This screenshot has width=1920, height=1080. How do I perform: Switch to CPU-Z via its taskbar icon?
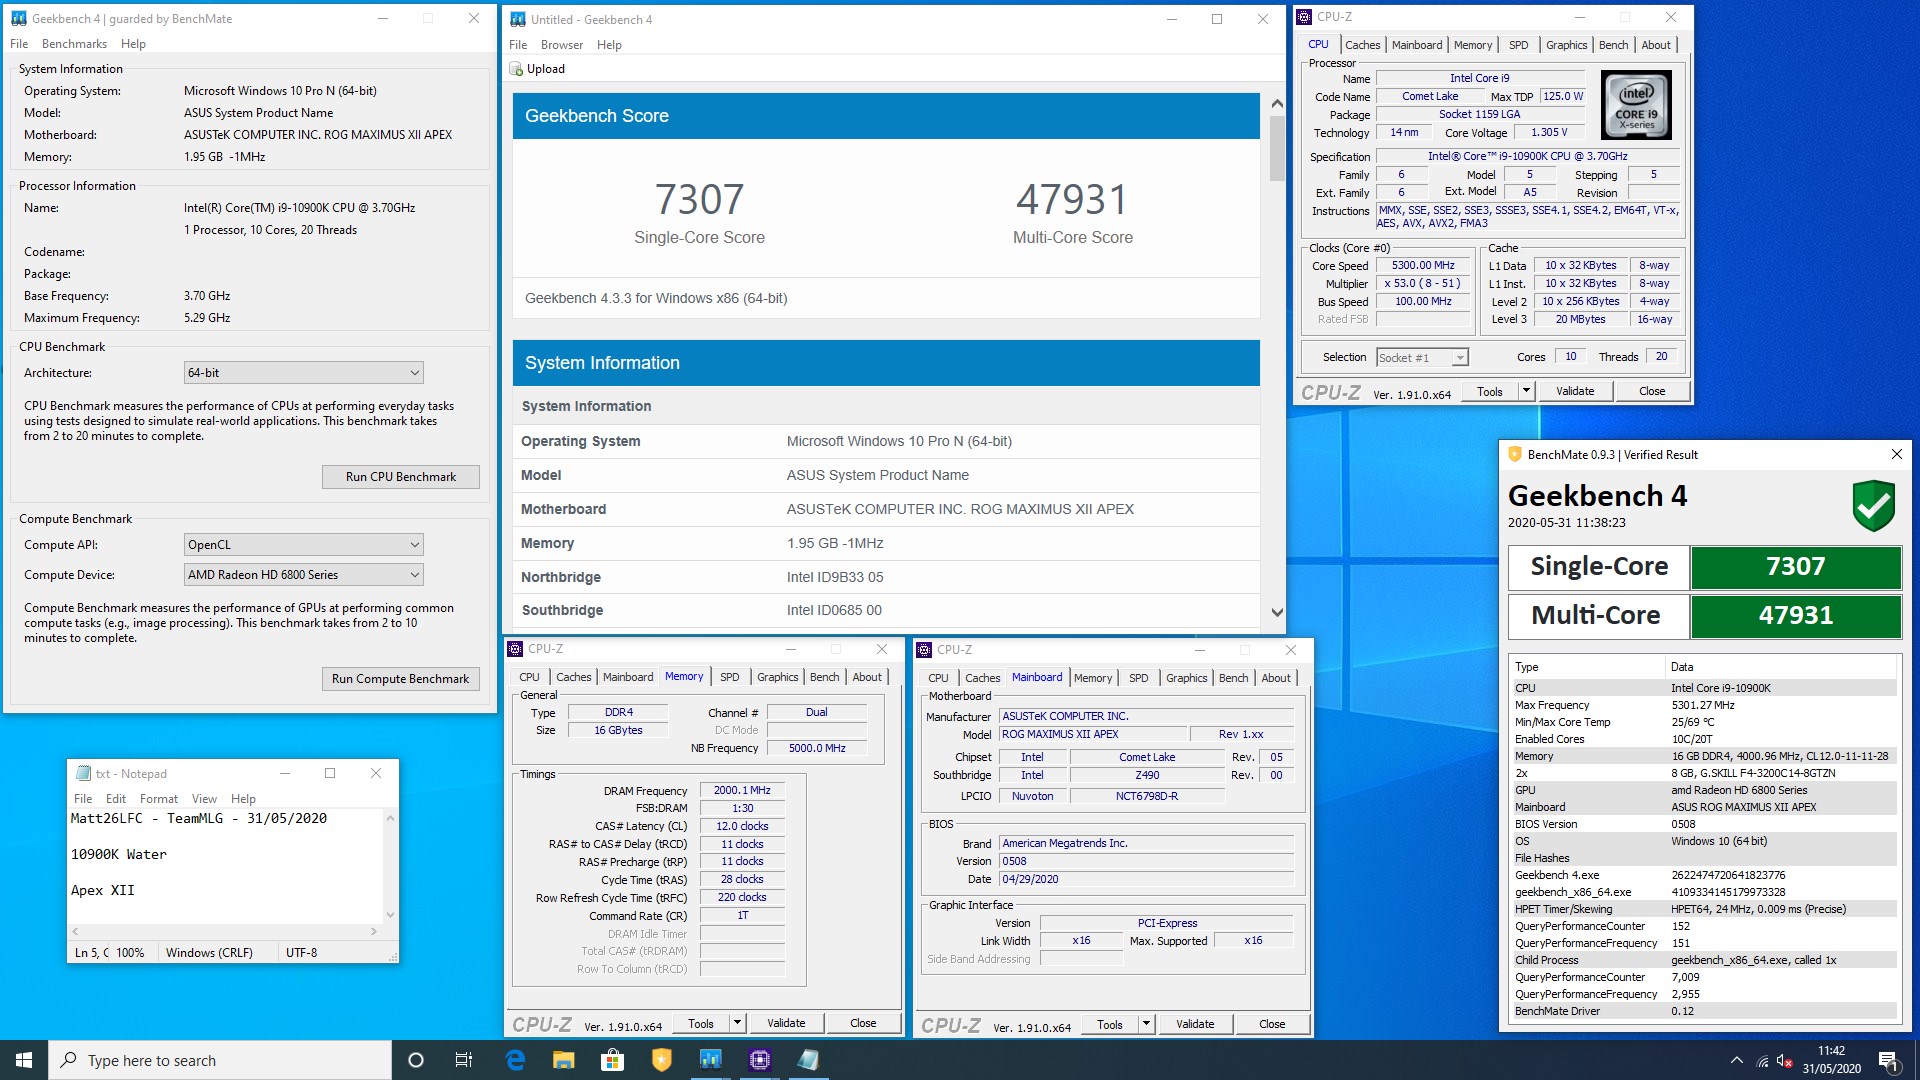(759, 1060)
